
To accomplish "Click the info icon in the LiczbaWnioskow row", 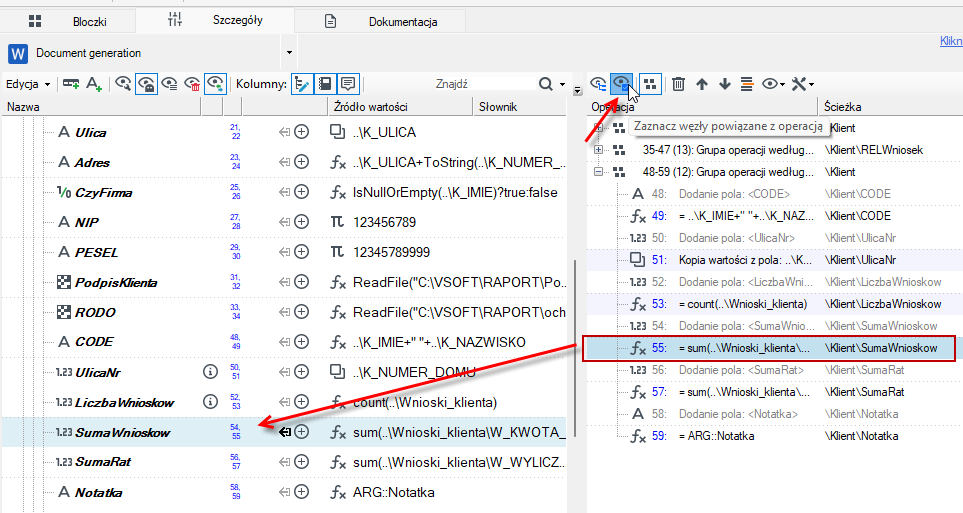I will pos(210,402).
